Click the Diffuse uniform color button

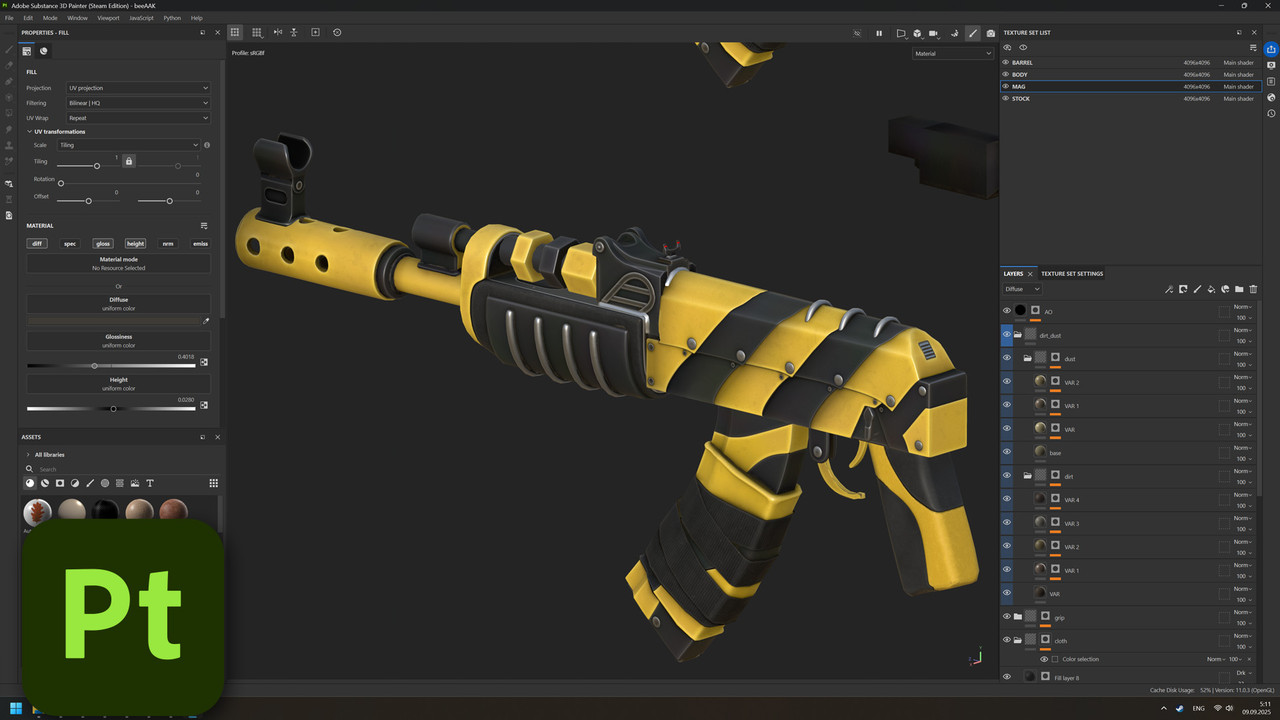(x=118, y=304)
